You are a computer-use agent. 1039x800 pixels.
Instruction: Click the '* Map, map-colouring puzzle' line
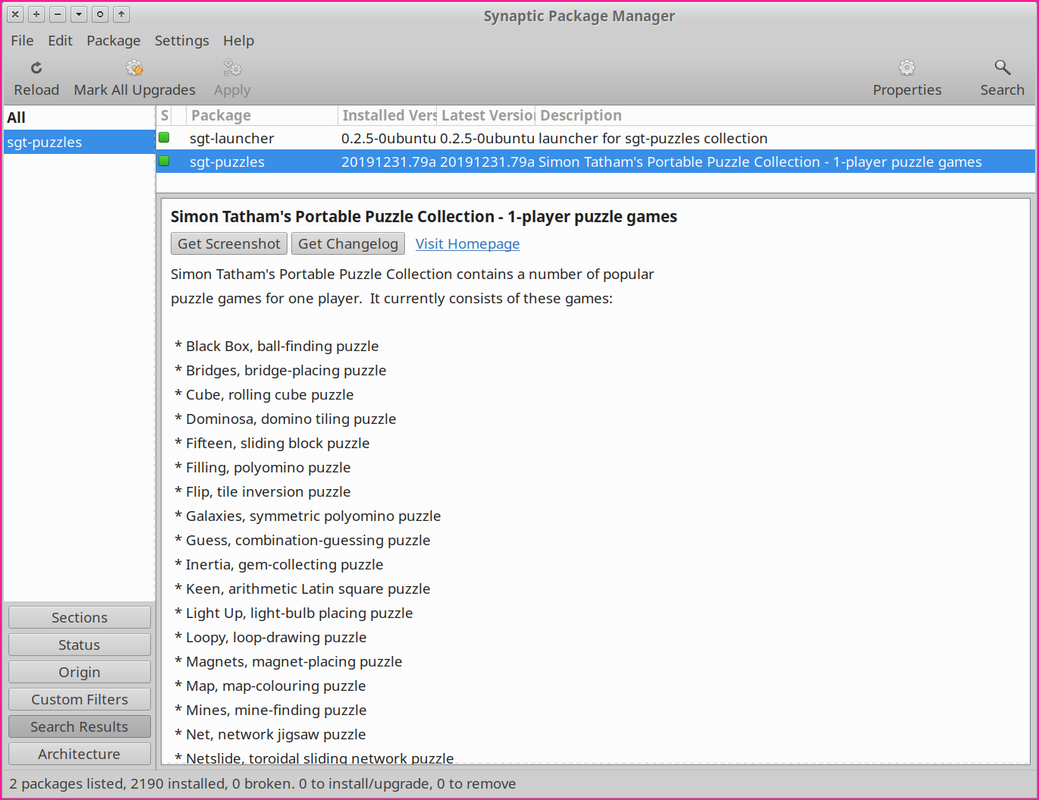[270, 685]
